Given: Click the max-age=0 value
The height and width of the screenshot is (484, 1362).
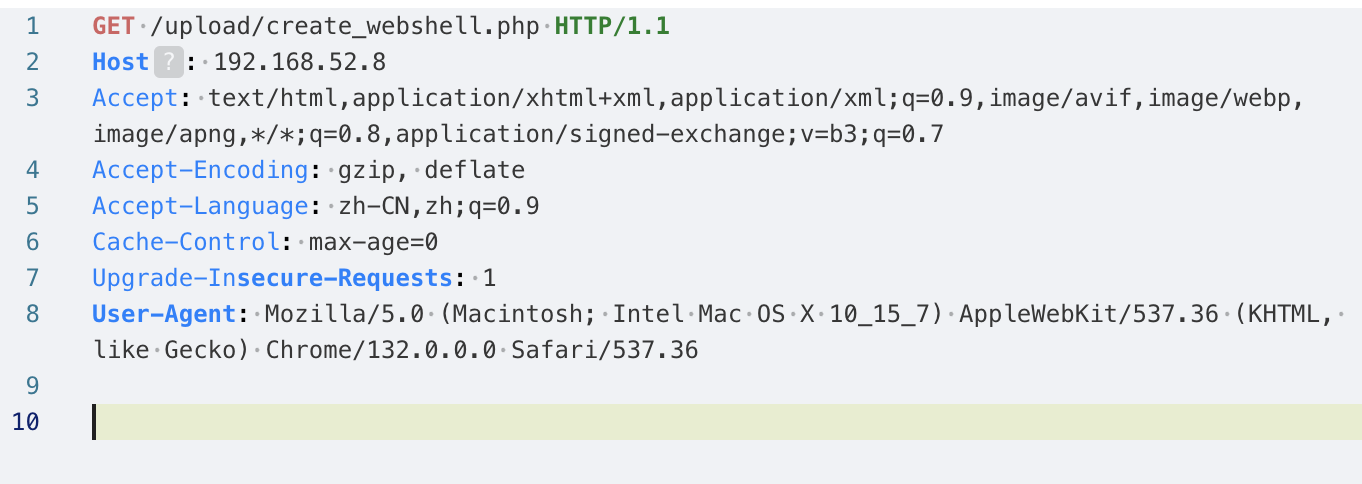Looking at the screenshot, I should coord(374,242).
